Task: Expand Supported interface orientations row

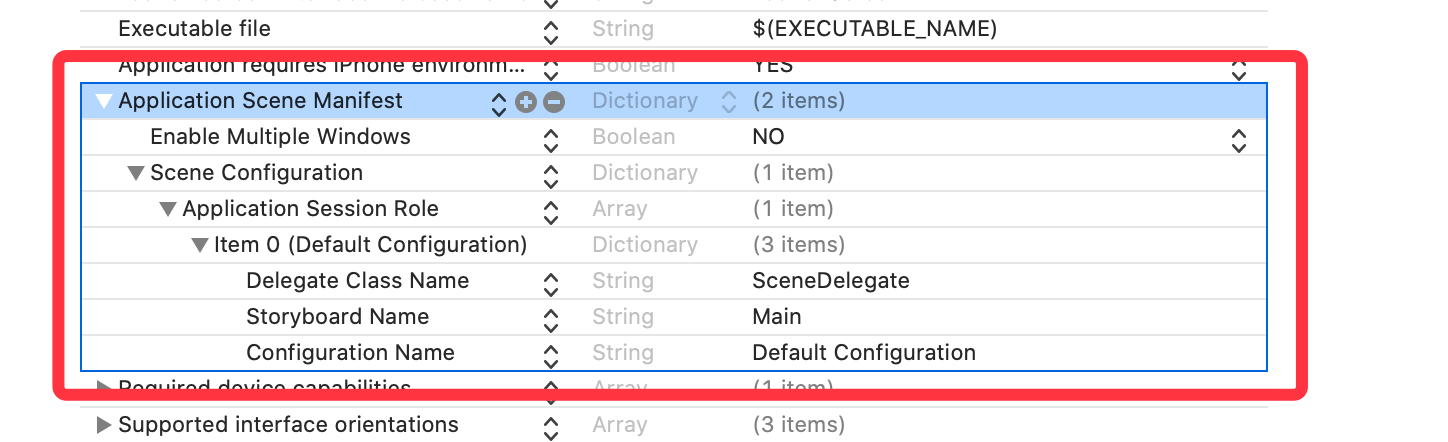Action: click(x=104, y=425)
